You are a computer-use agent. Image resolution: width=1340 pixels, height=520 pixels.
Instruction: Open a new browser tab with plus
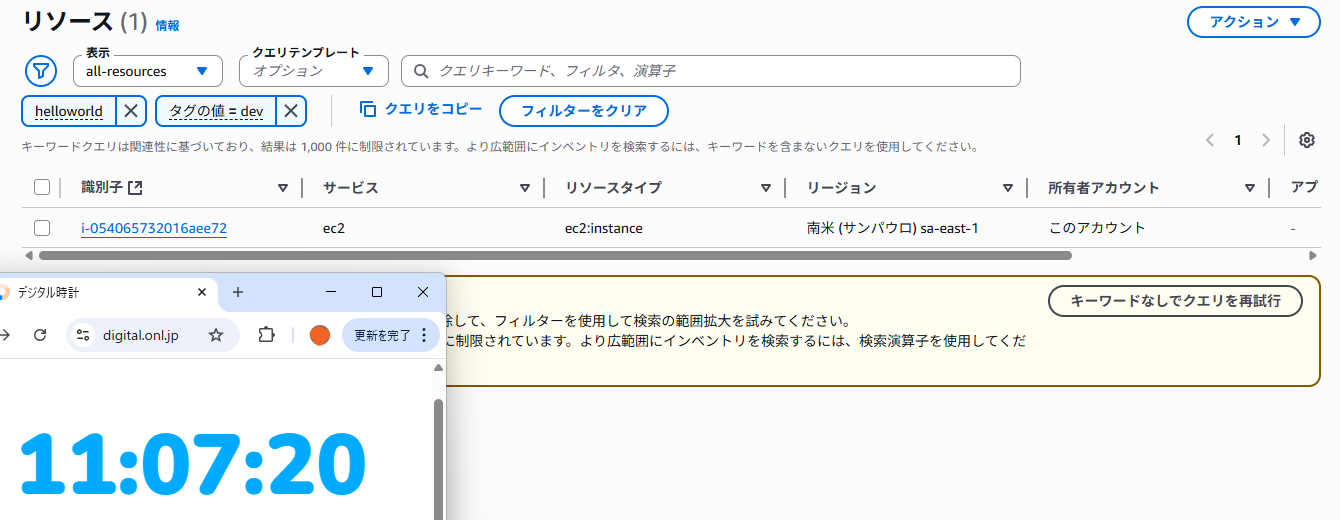[x=238, y=292]
